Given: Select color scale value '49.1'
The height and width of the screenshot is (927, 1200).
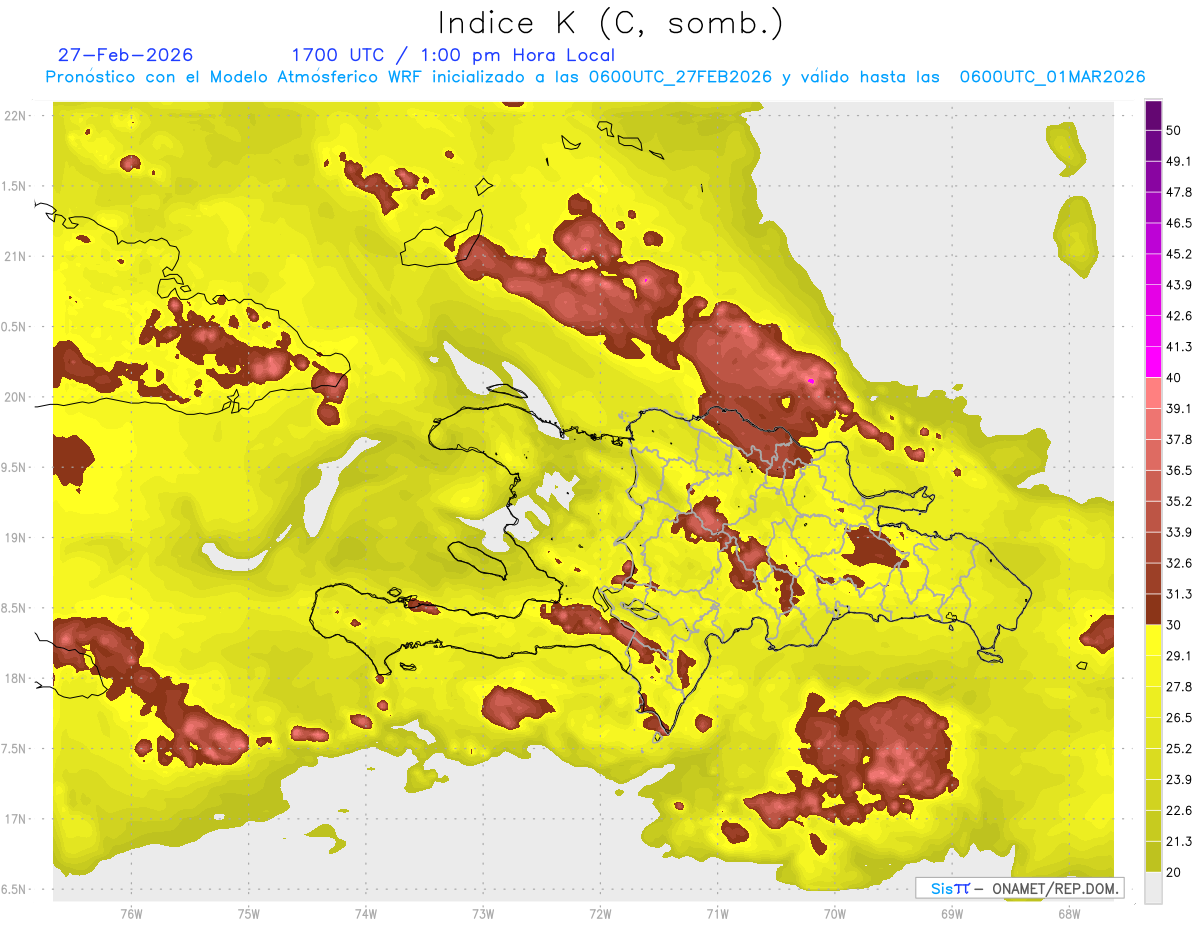Looking at the screenshot, I should 1179,161.
